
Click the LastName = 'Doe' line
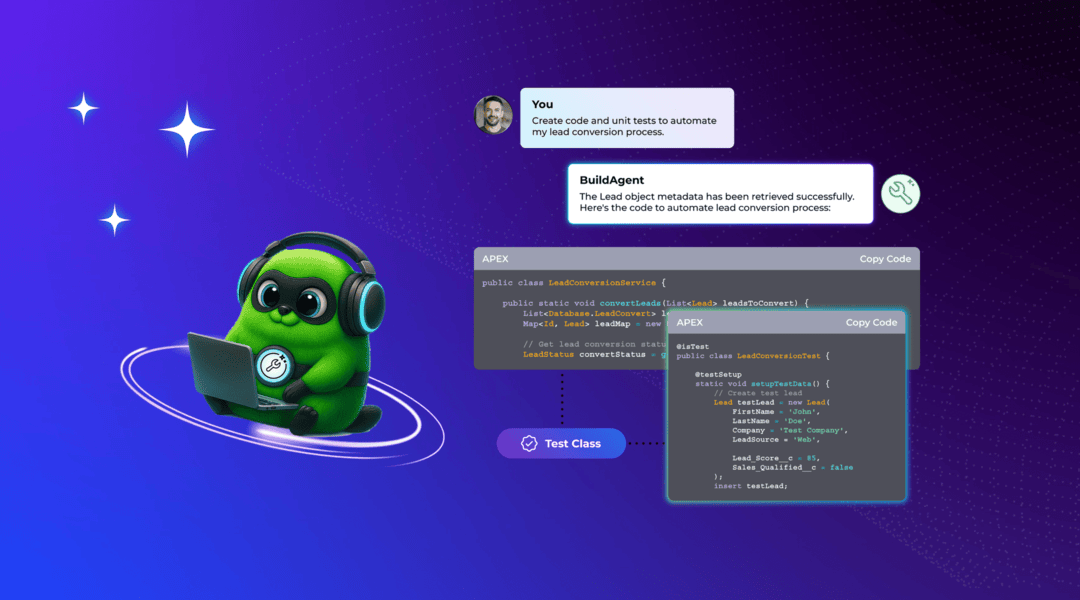pyautogui.click(x=771, y=421)
